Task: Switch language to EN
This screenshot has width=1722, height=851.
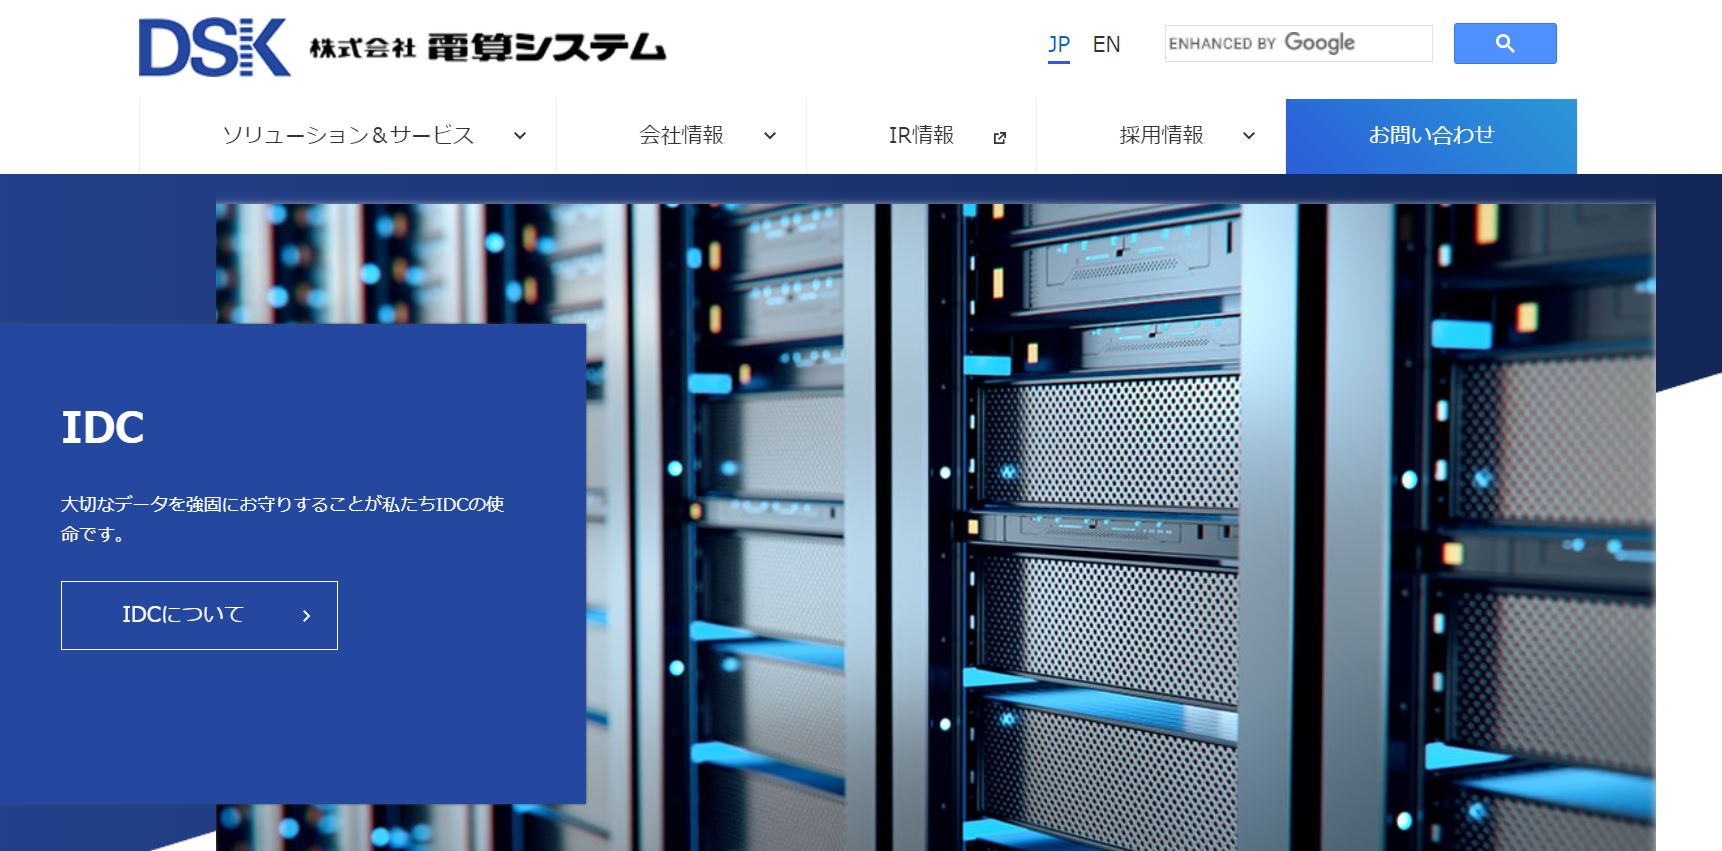Action: click(x=1106, y=45)
